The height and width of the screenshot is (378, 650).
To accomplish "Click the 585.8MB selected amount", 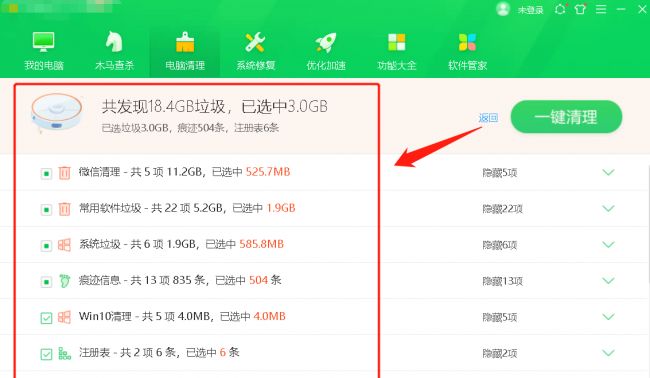I will click(262, 244).
